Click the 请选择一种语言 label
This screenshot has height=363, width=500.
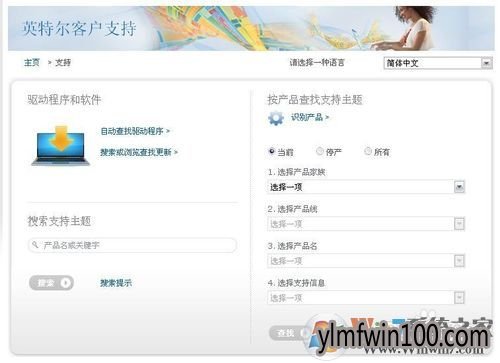(317, 62)
